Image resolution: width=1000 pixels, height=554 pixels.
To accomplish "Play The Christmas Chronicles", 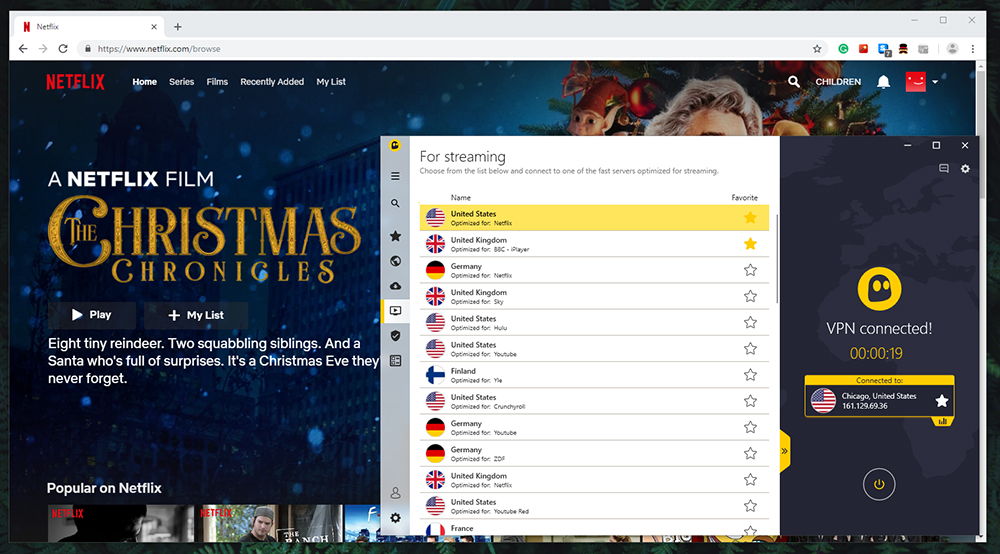I will tap(92, 315).
